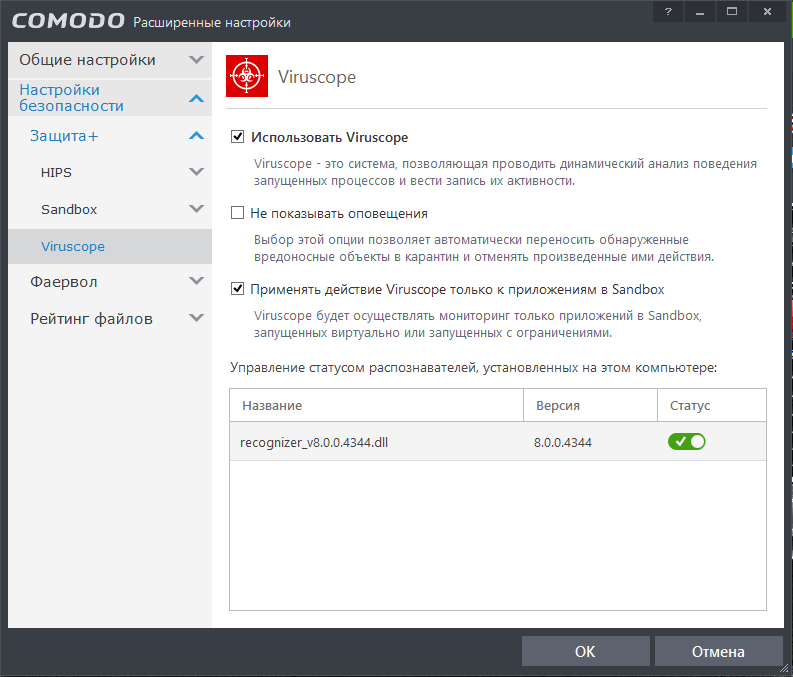Cancel changes with Отмена button
The width and height of the screenshot is (793, 677).
[718, 651]
